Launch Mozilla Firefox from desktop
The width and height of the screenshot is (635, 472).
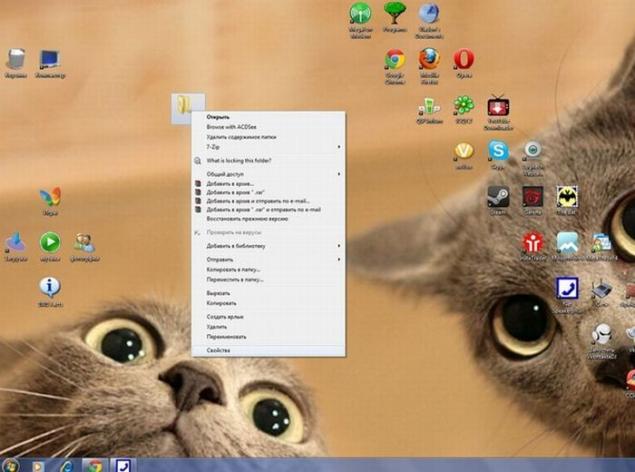pyautogui.click(x=429, y=60)
